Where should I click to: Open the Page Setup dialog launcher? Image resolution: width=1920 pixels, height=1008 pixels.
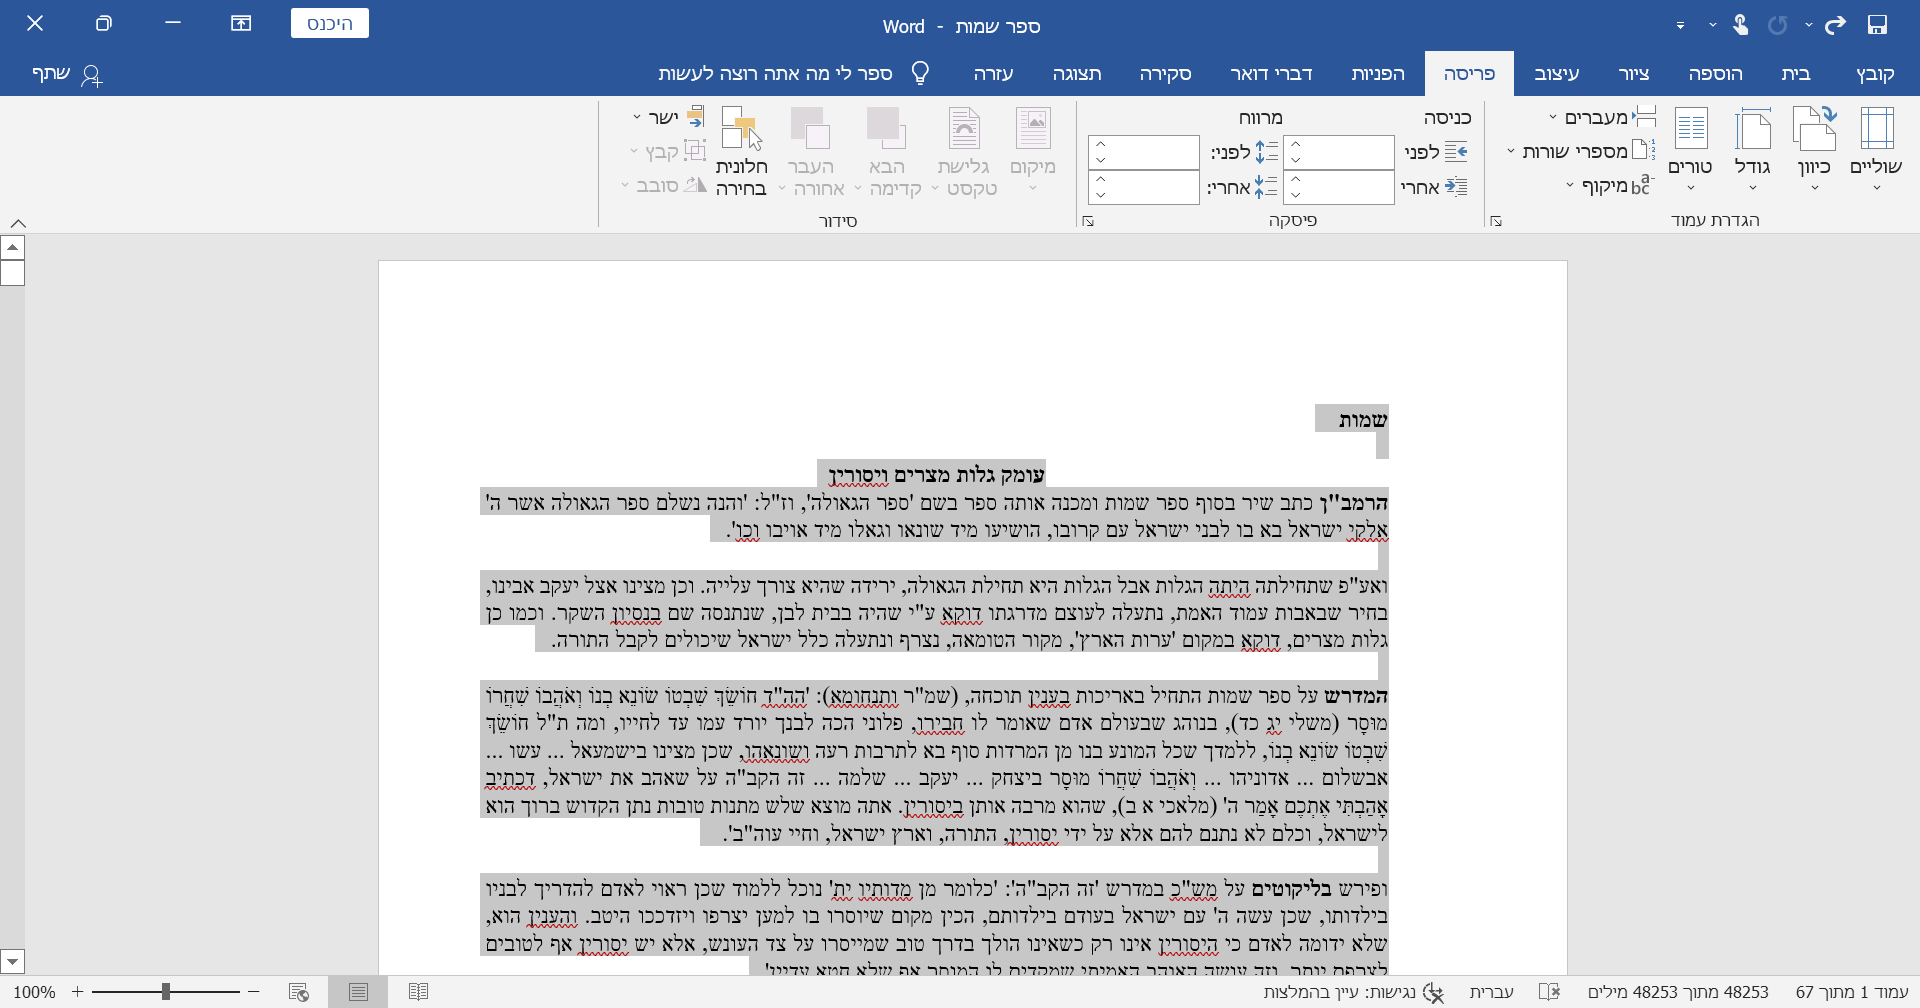pos(1496,221)
